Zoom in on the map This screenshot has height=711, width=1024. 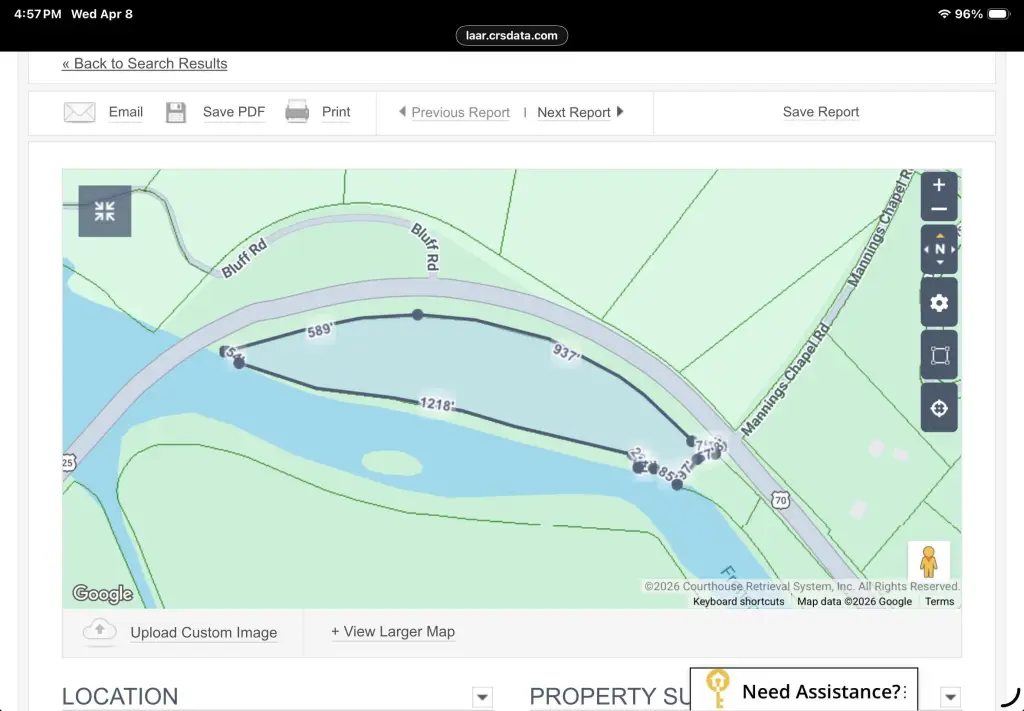pos(938,186)
